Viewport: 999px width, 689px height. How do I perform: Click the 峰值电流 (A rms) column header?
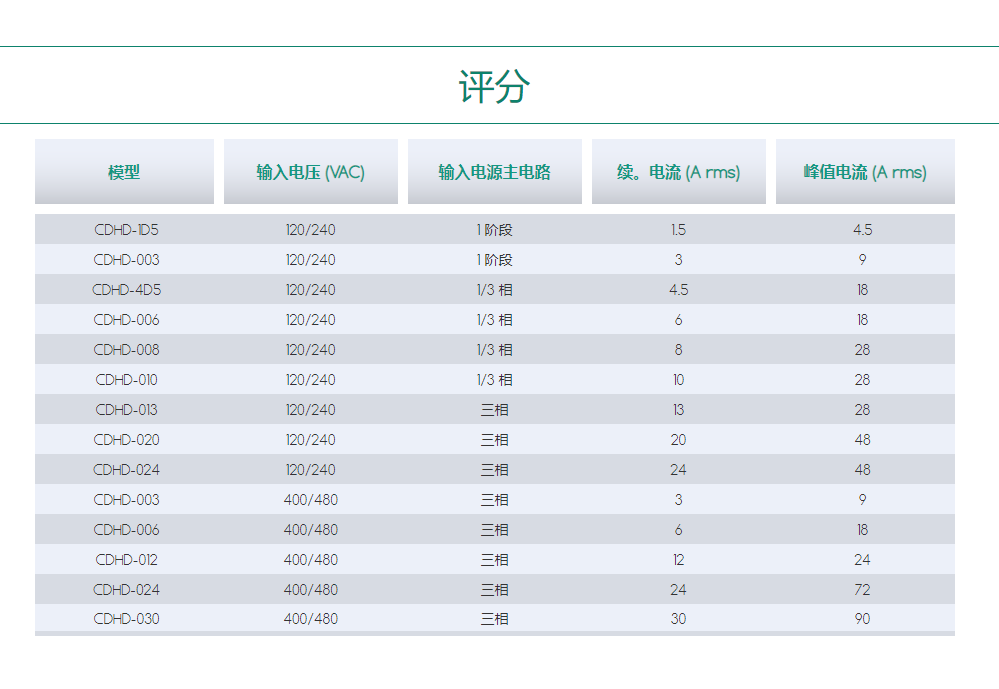click(x=864, y=172)
